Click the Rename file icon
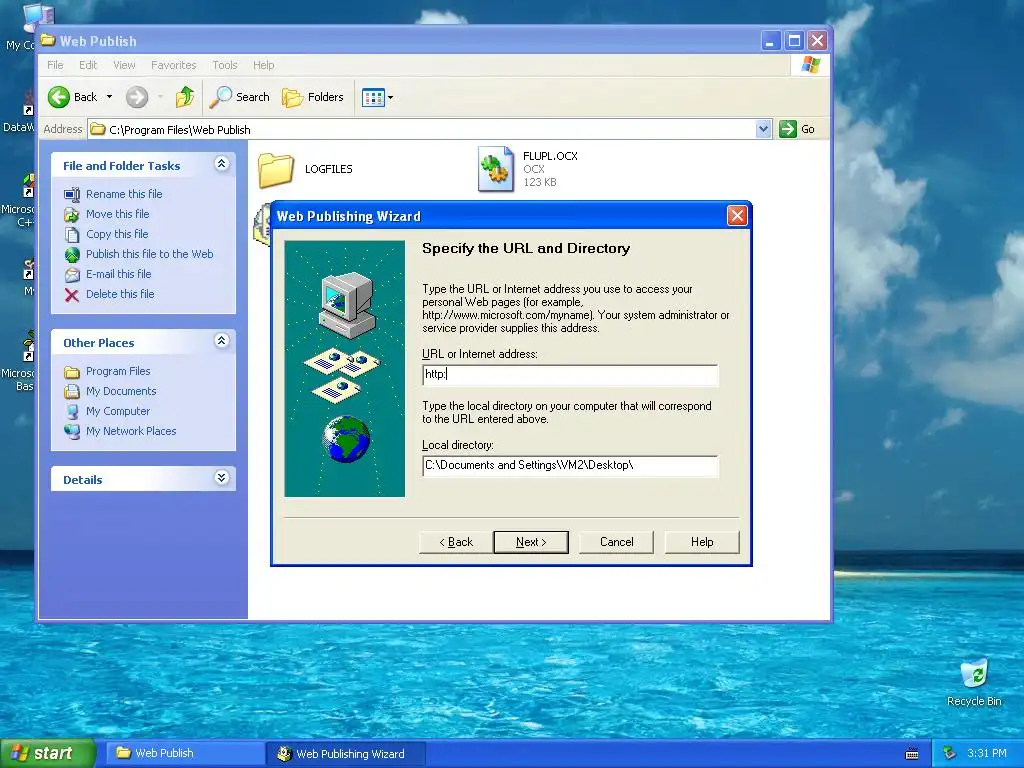Image resolution: width=1024 pixels, height=768 pixels. point(72,195)
